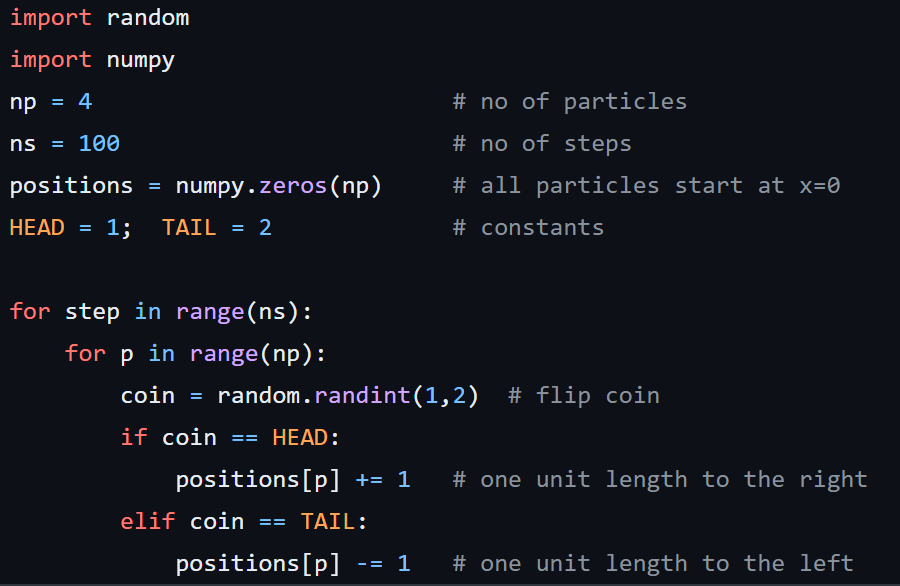The image size is (900, 586).
Task: Click the '# constants' comment
Action: tap(528, 228)
